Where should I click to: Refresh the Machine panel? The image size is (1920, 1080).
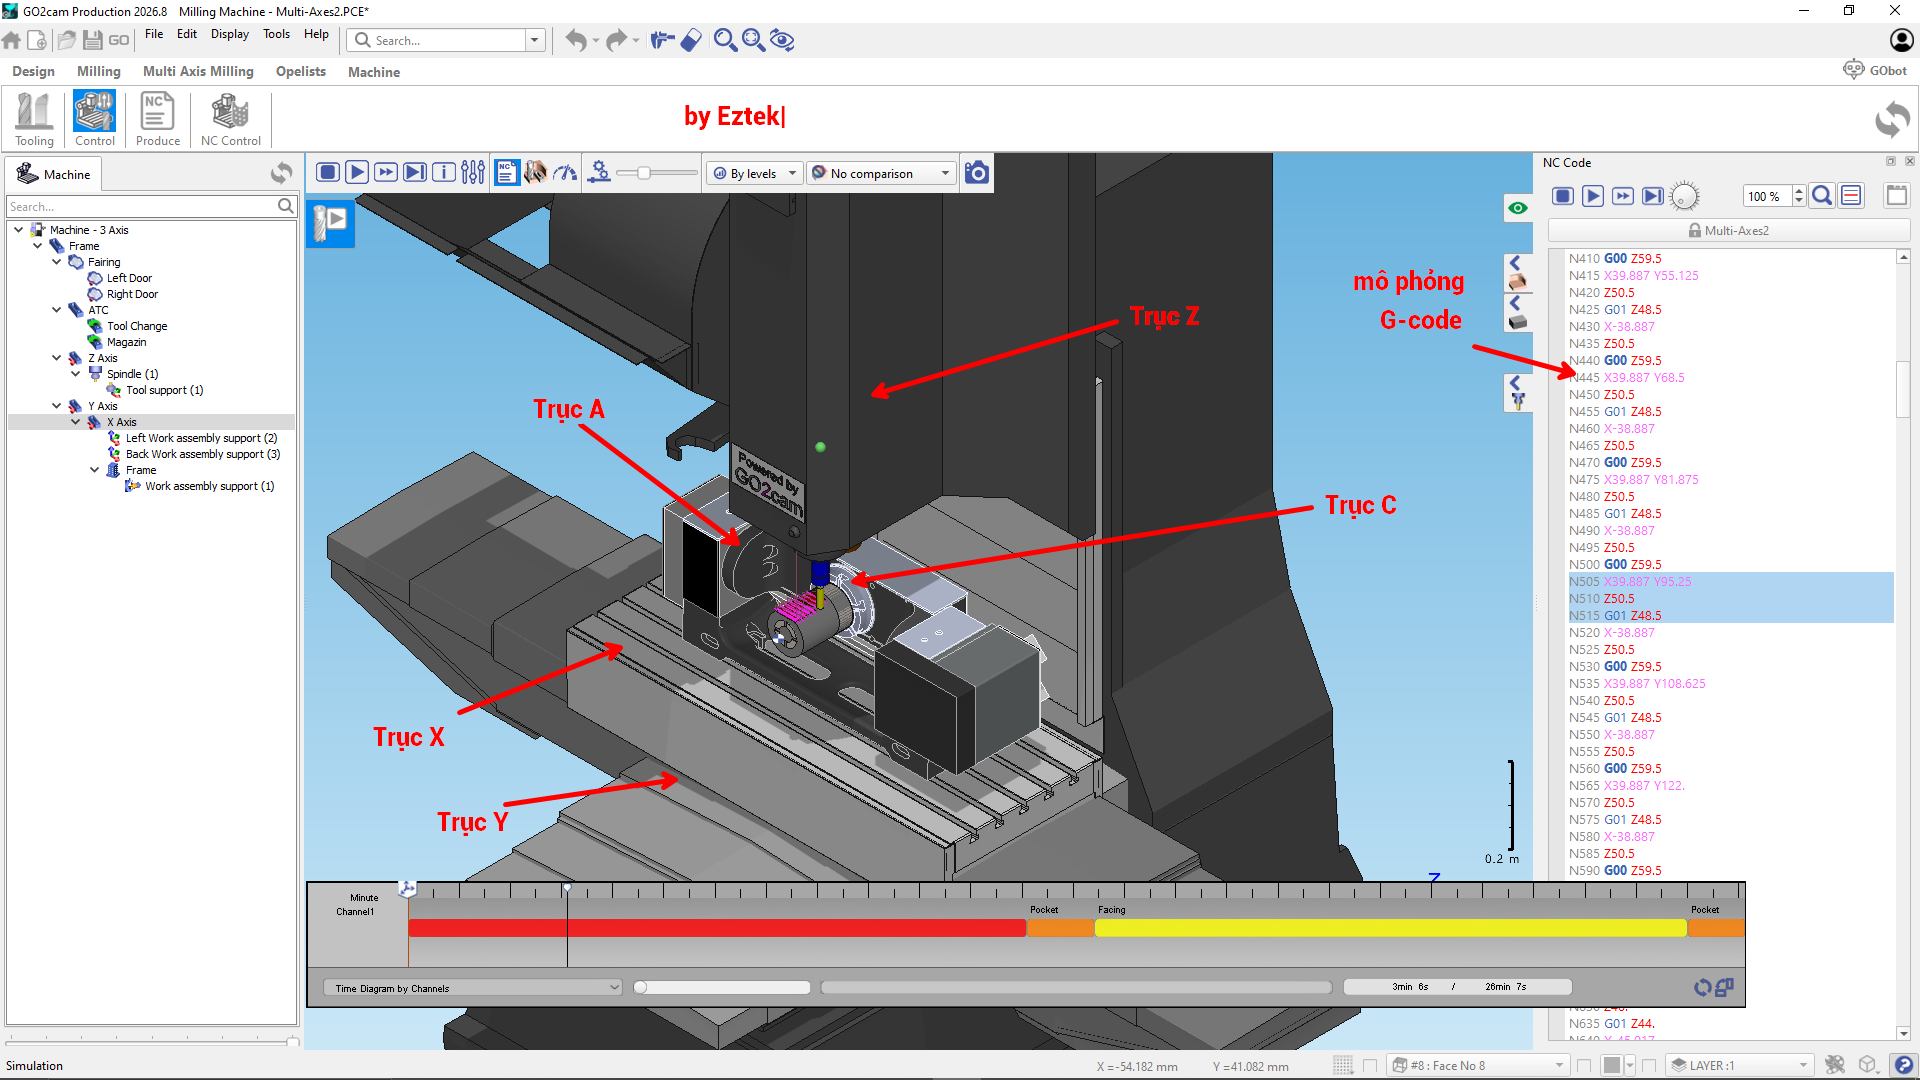[281, 173]
